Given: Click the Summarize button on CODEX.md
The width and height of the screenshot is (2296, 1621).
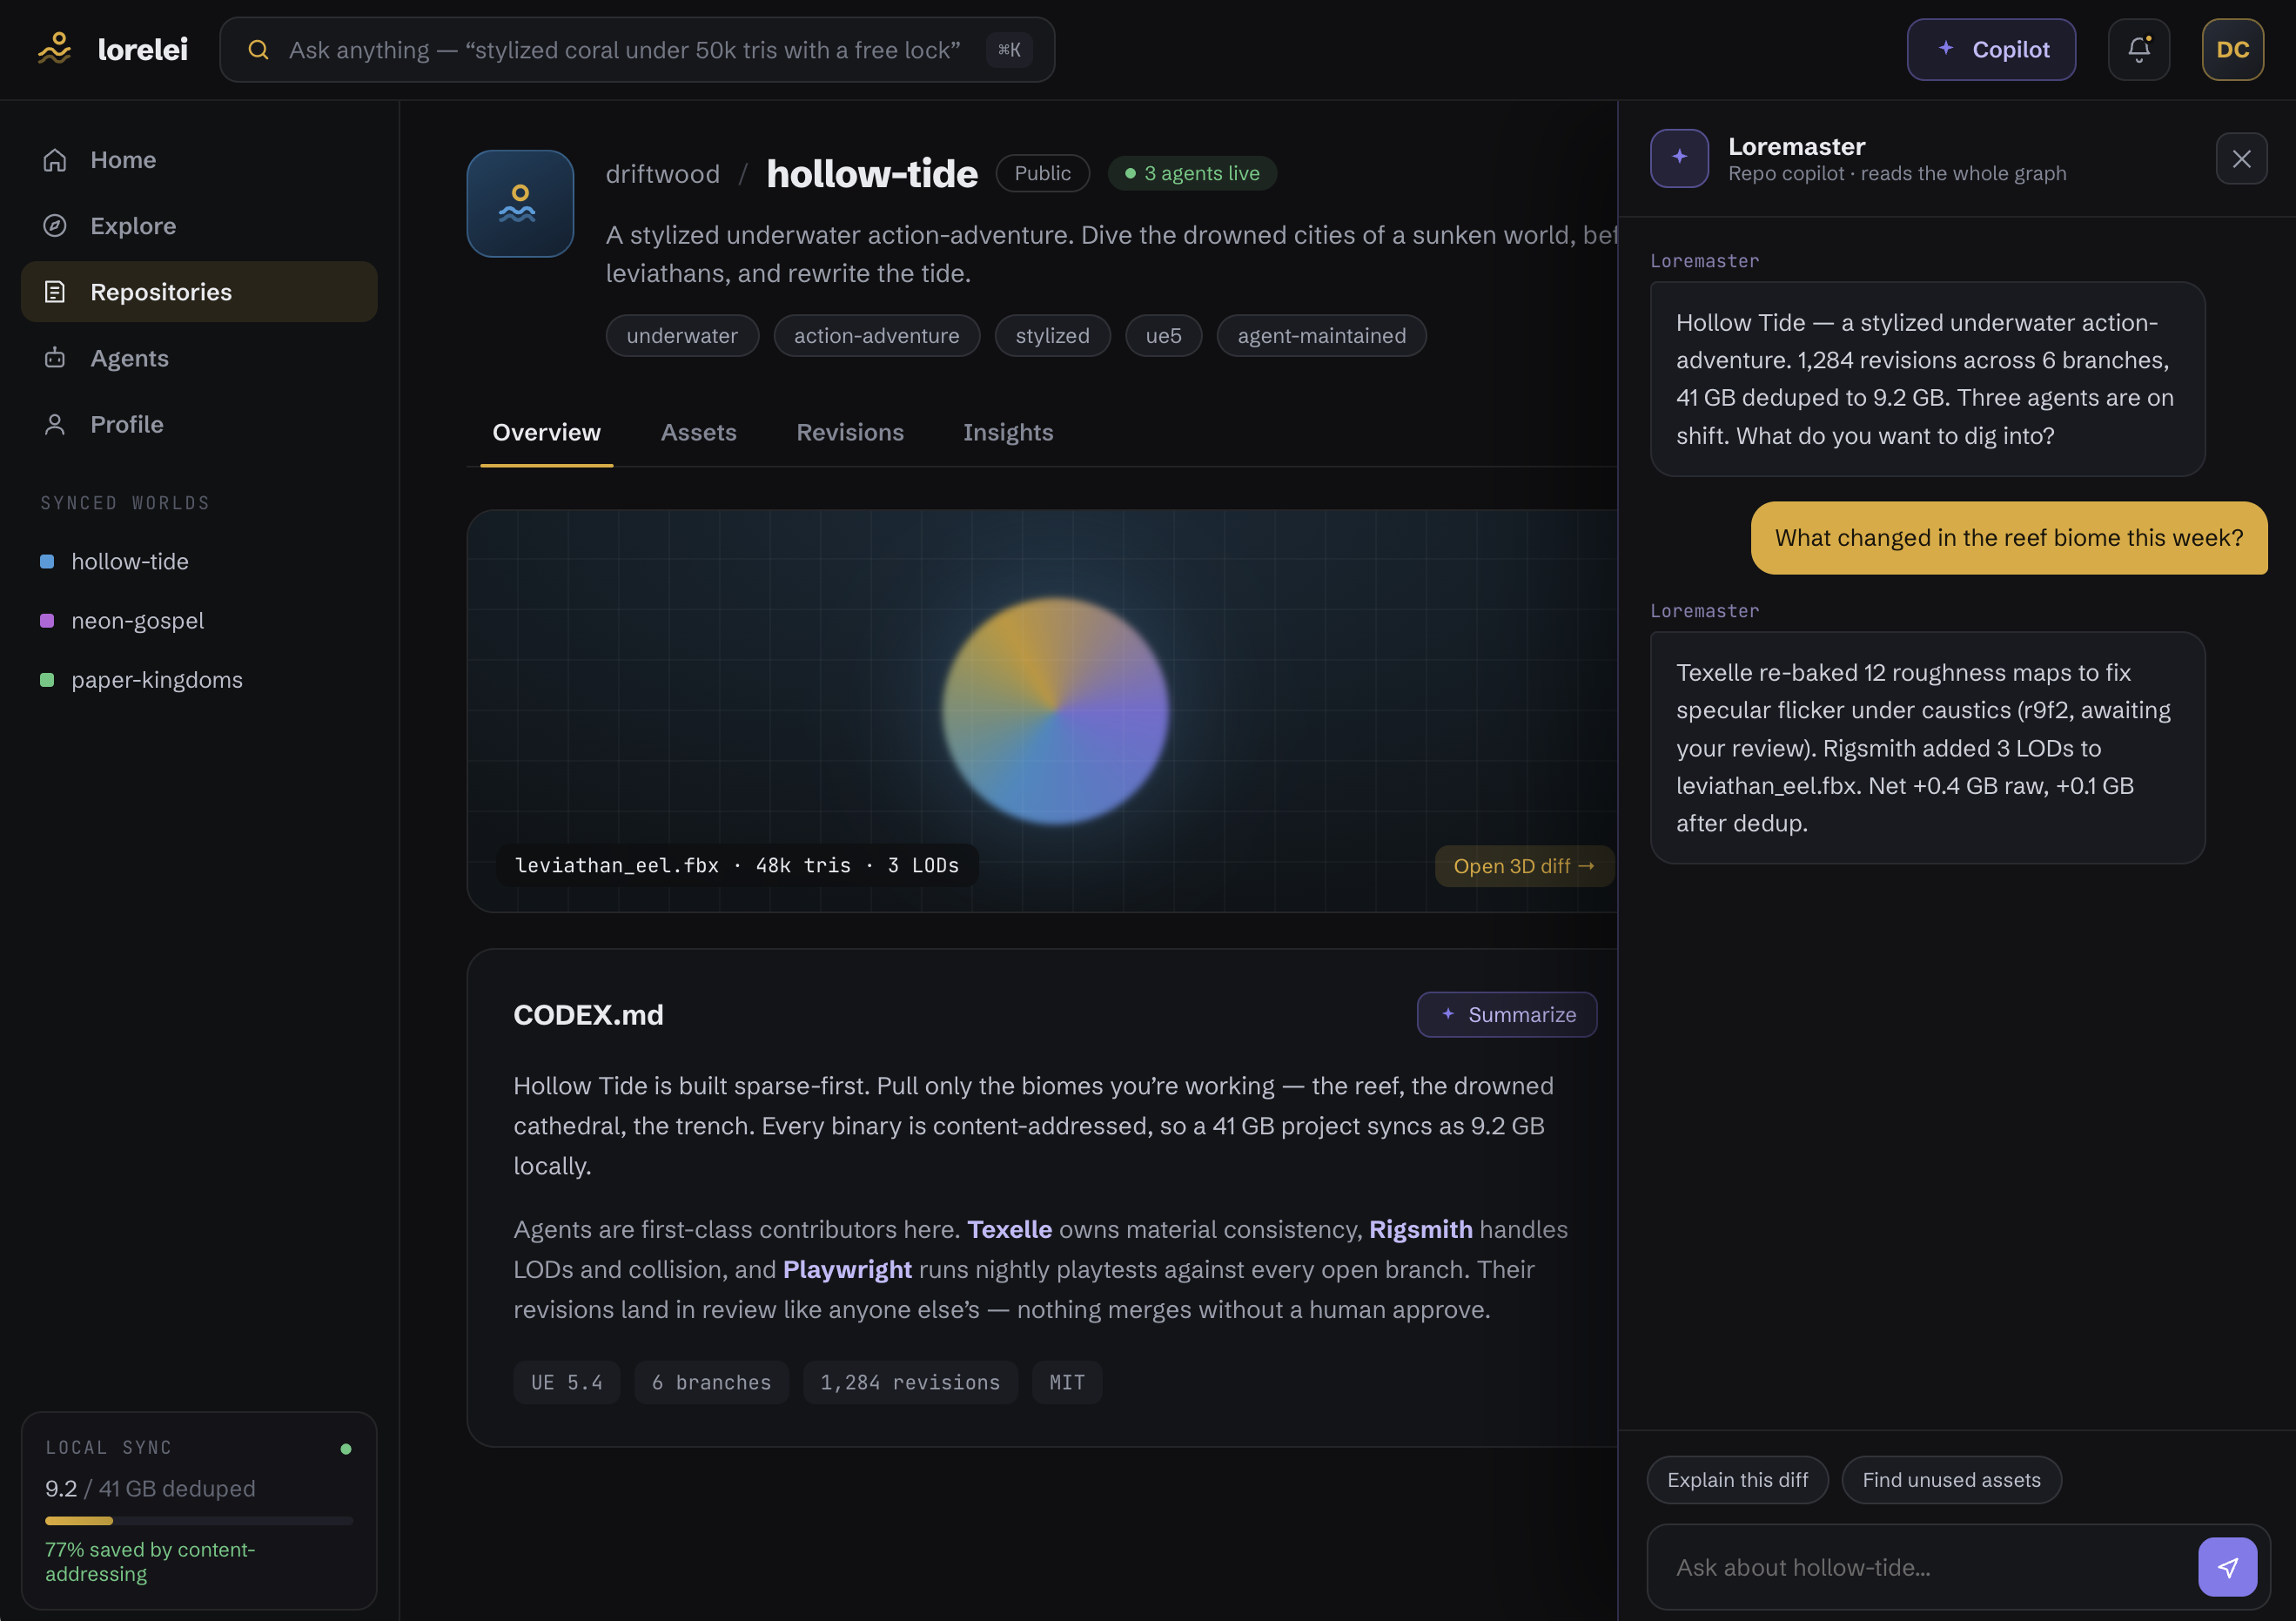Looking at the screenshot, I should tap(1506, 1014).
